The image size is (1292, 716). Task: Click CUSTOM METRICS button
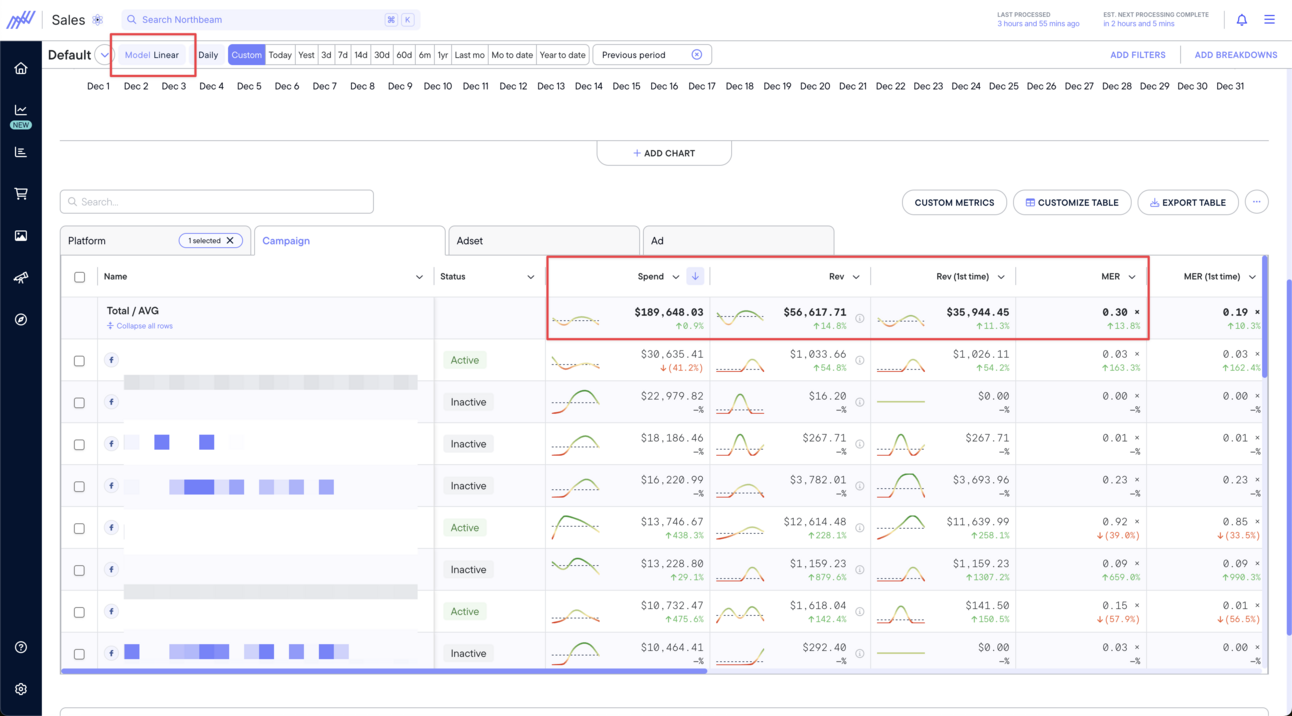[954, 202]
